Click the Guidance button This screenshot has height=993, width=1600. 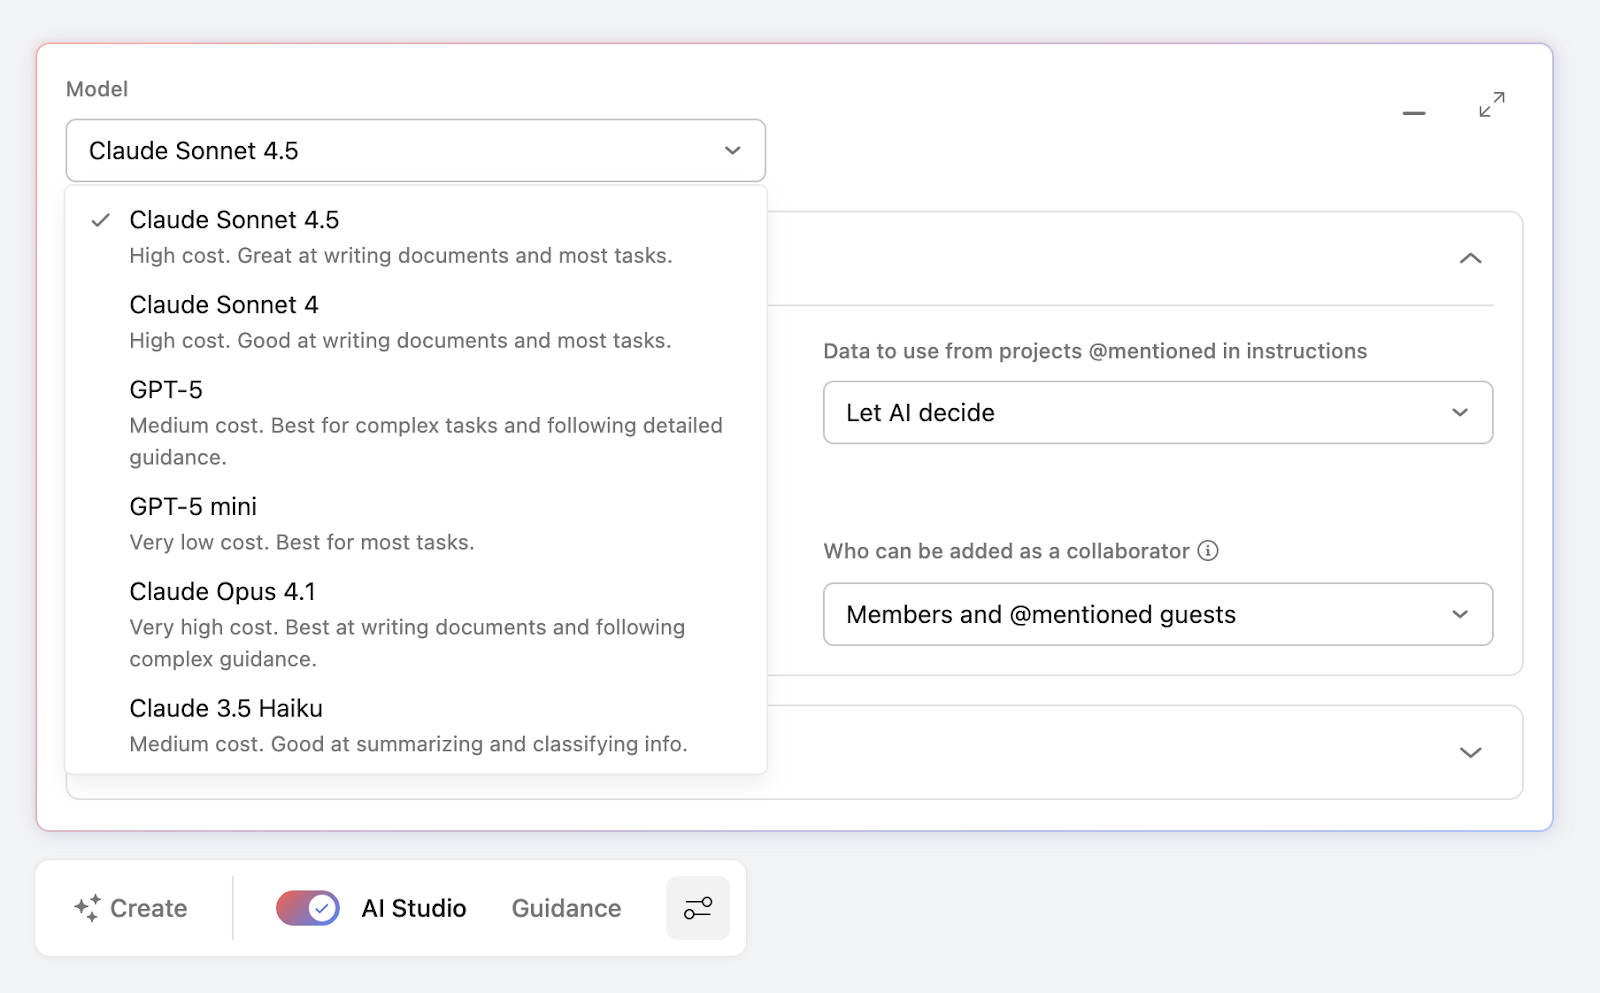point(566,908)
